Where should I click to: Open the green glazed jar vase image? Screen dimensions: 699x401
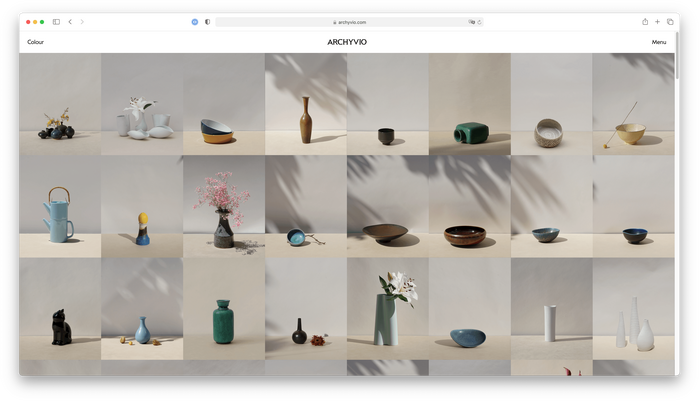[224, 309]
